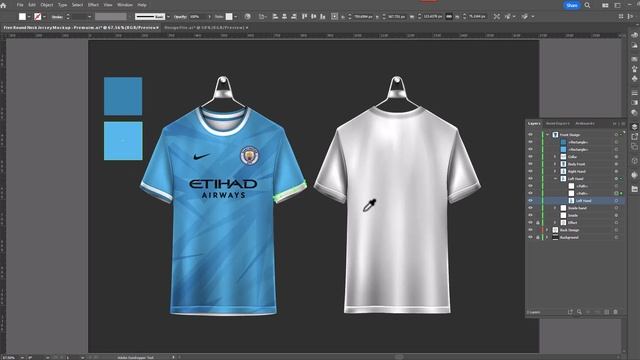The height and width of the screenshot is (360, 640).
Task: Click the Transform icon after the height field
Action: point(496,16)
